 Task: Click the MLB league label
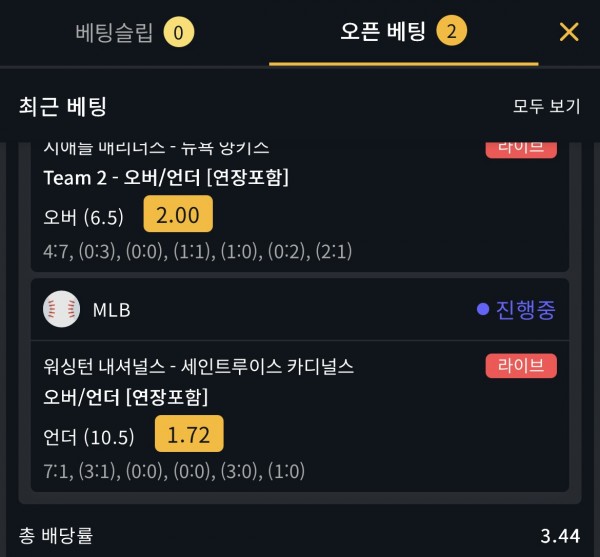(x=111, y=310)
